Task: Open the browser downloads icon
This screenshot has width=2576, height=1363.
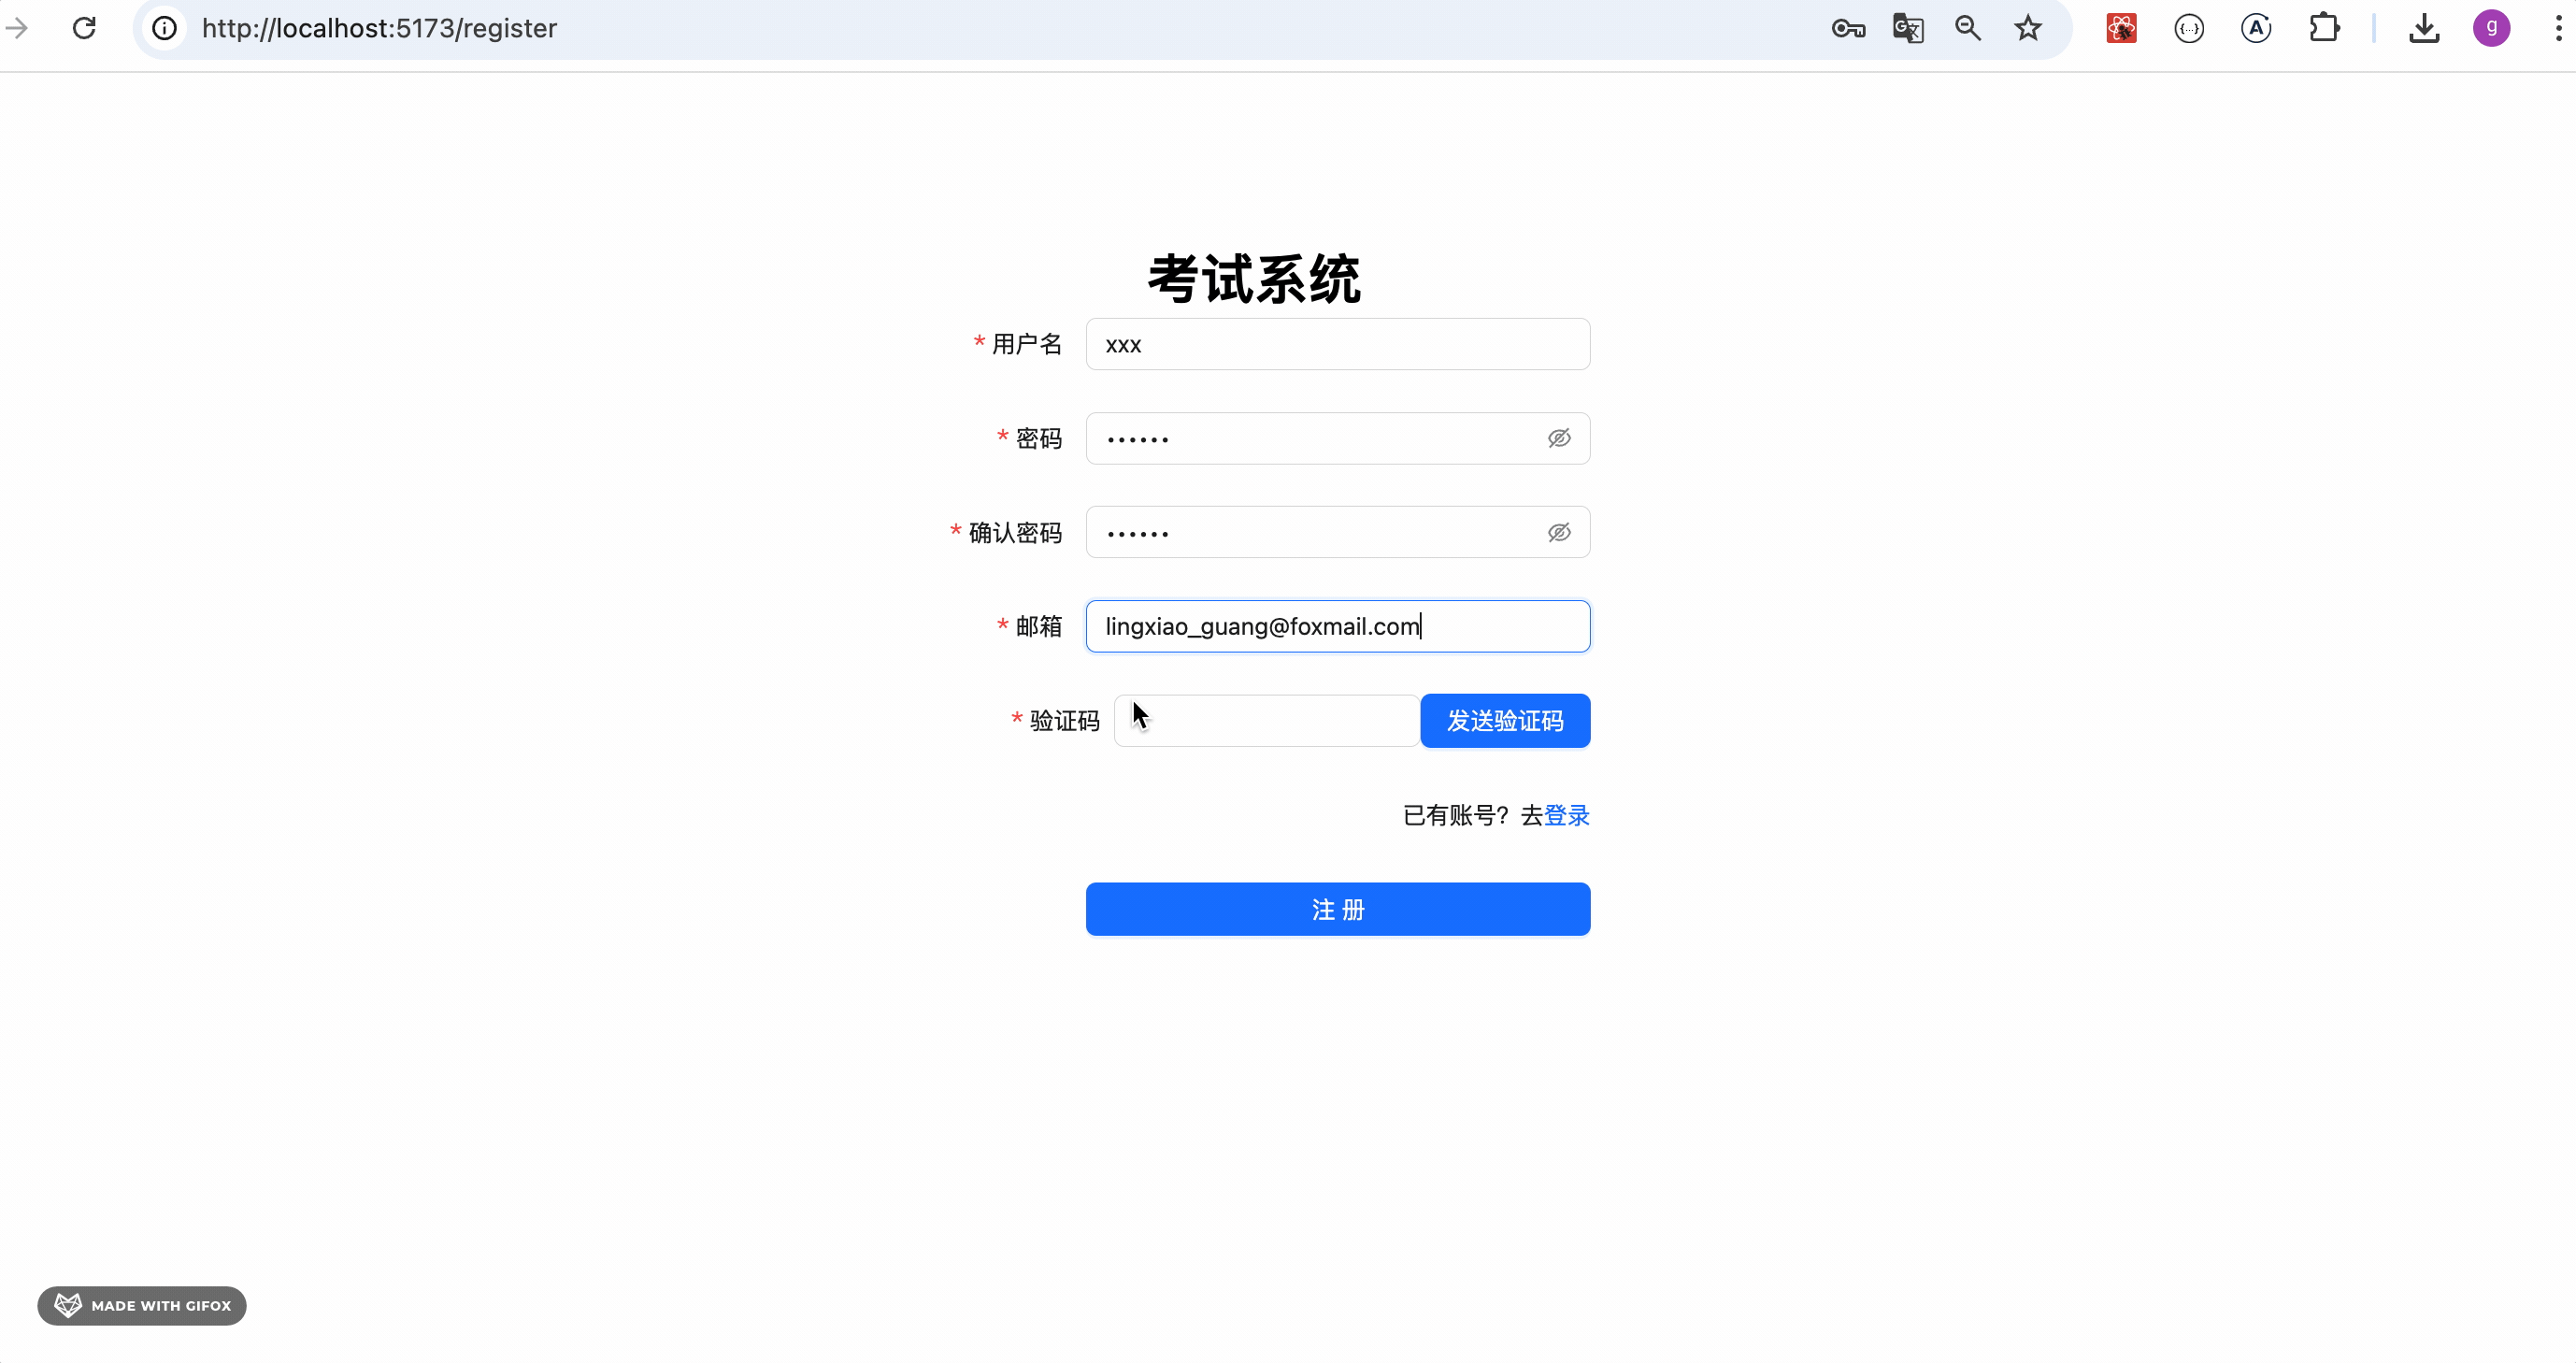Action: coord(2424,28)
